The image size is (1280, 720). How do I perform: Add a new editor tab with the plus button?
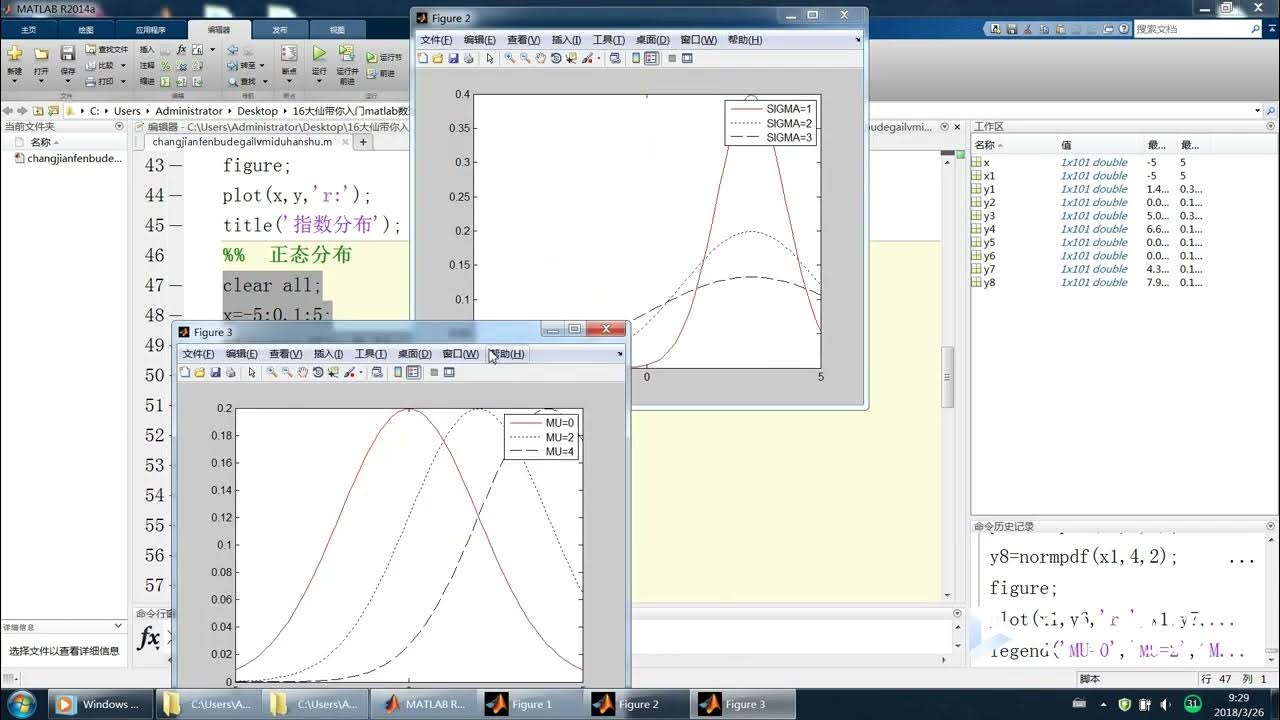pyautogui.click(x=363, y=142)
